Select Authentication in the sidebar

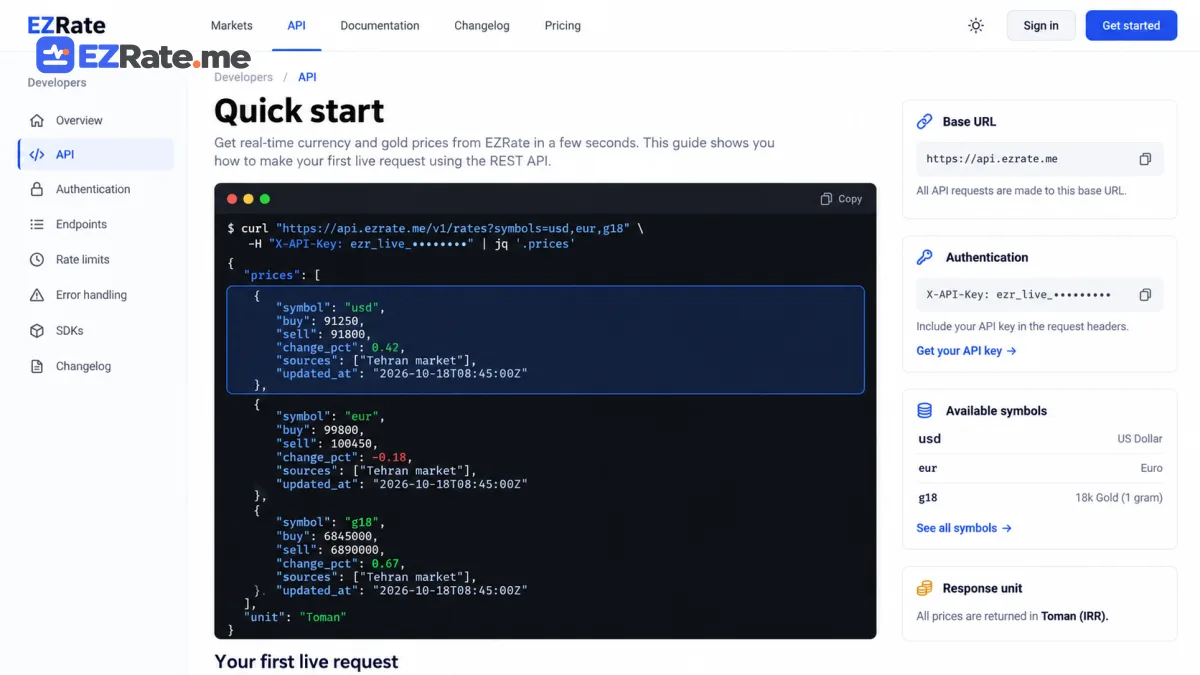pos(96,189)
